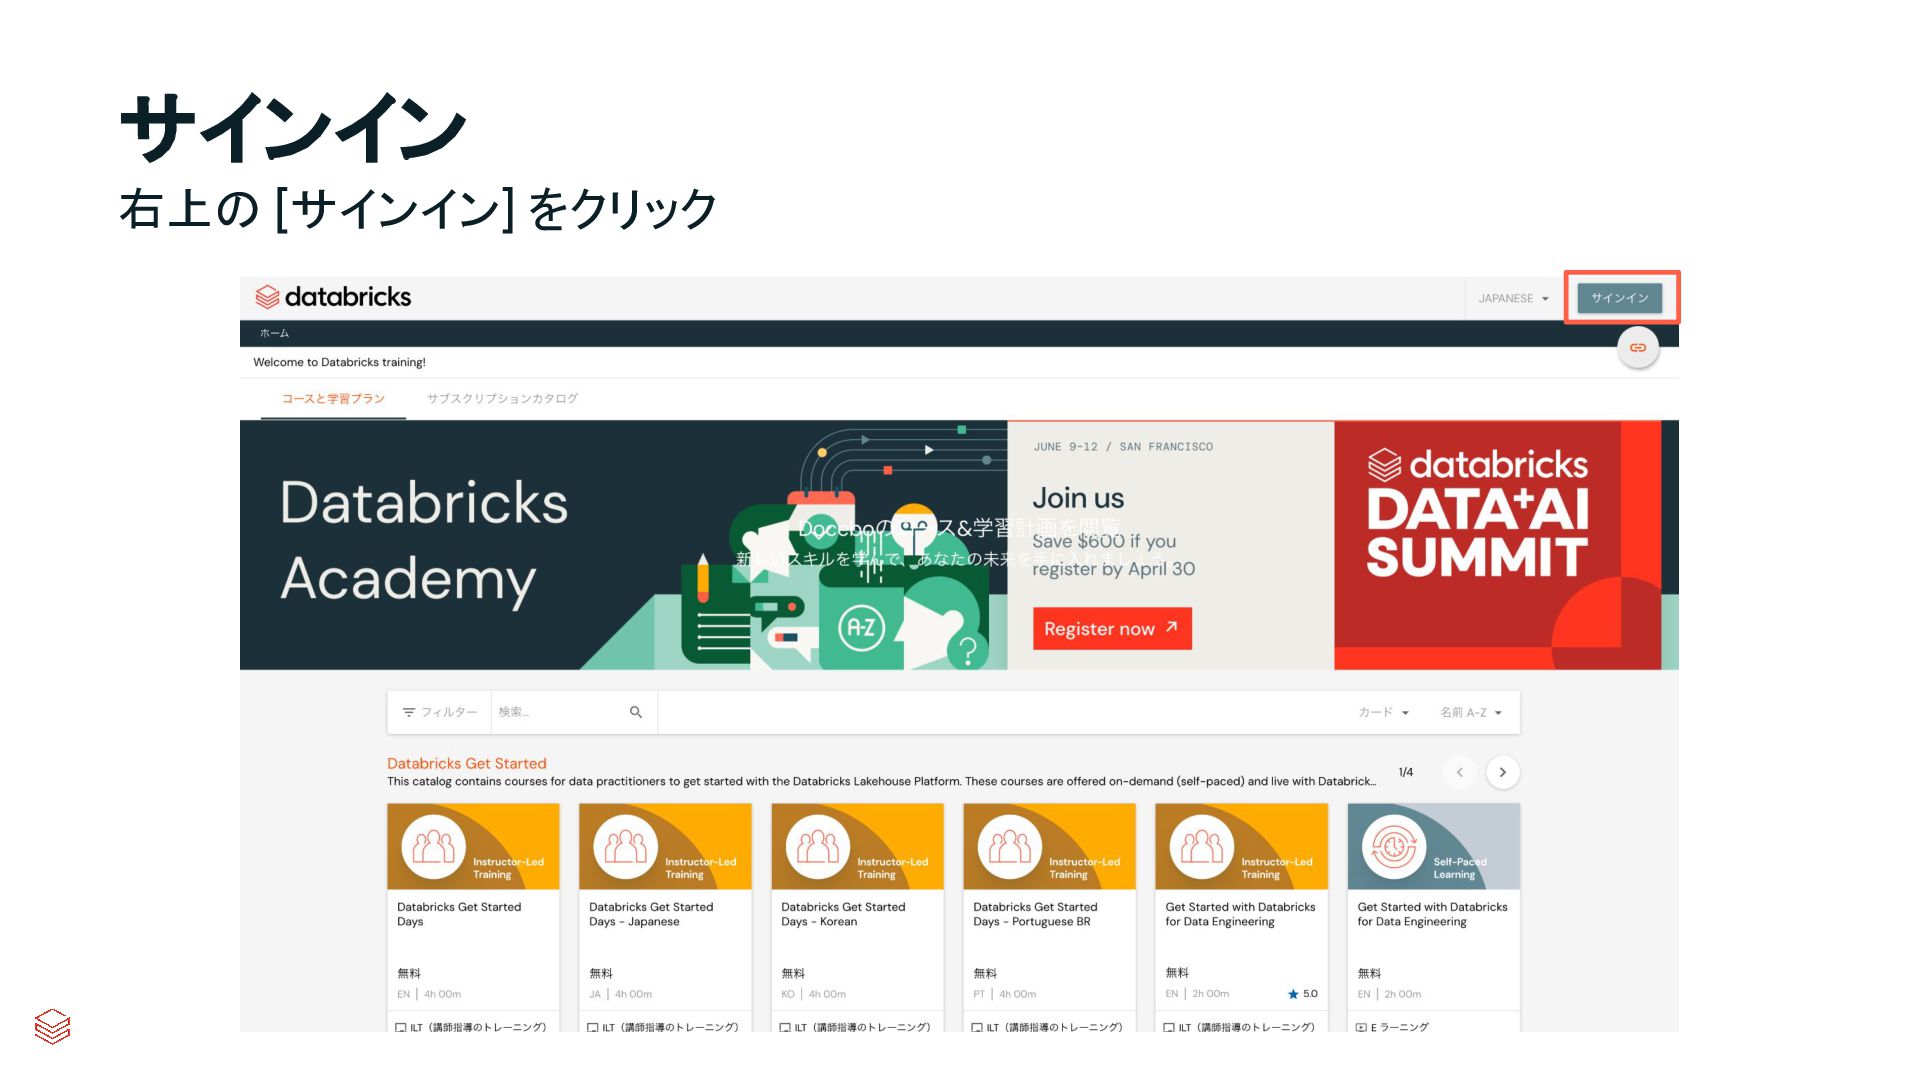
Task: Click the Databricks Academy banner title
Action: coord(424,541)
